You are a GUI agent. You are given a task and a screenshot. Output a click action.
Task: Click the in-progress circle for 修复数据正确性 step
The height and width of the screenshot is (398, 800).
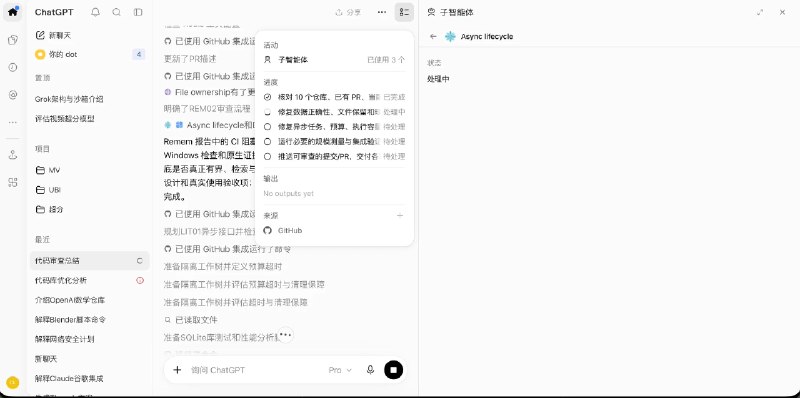pos(267,111)
